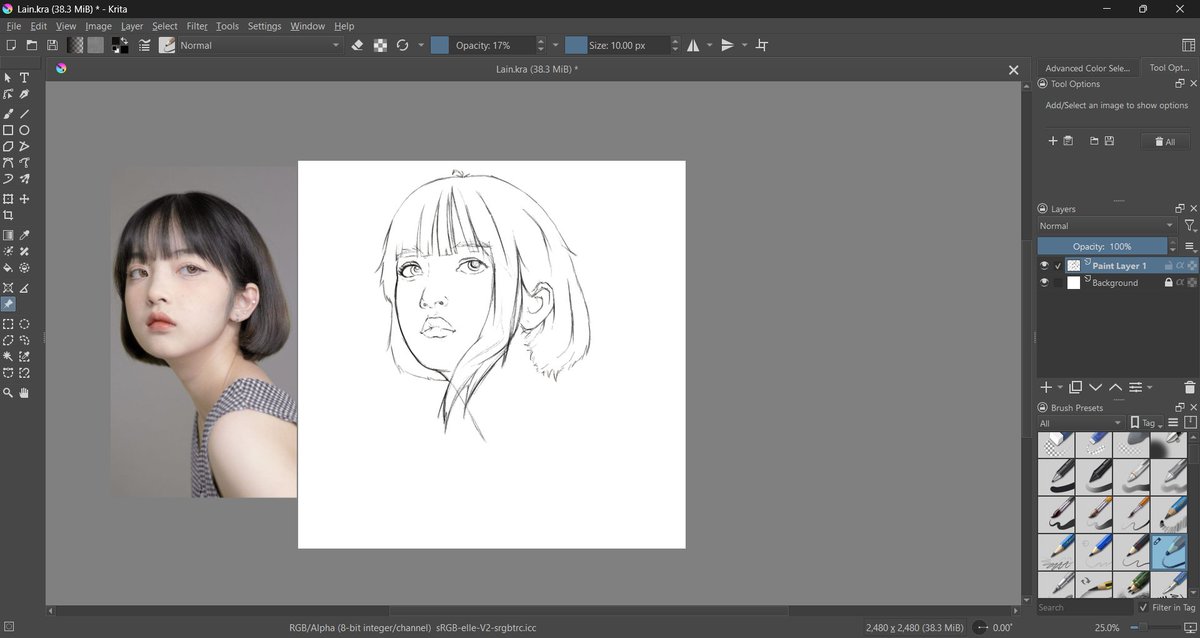Open the Tag options dropdown
This screenshot has width=1200, height=638.
(x=1148, y=423)
